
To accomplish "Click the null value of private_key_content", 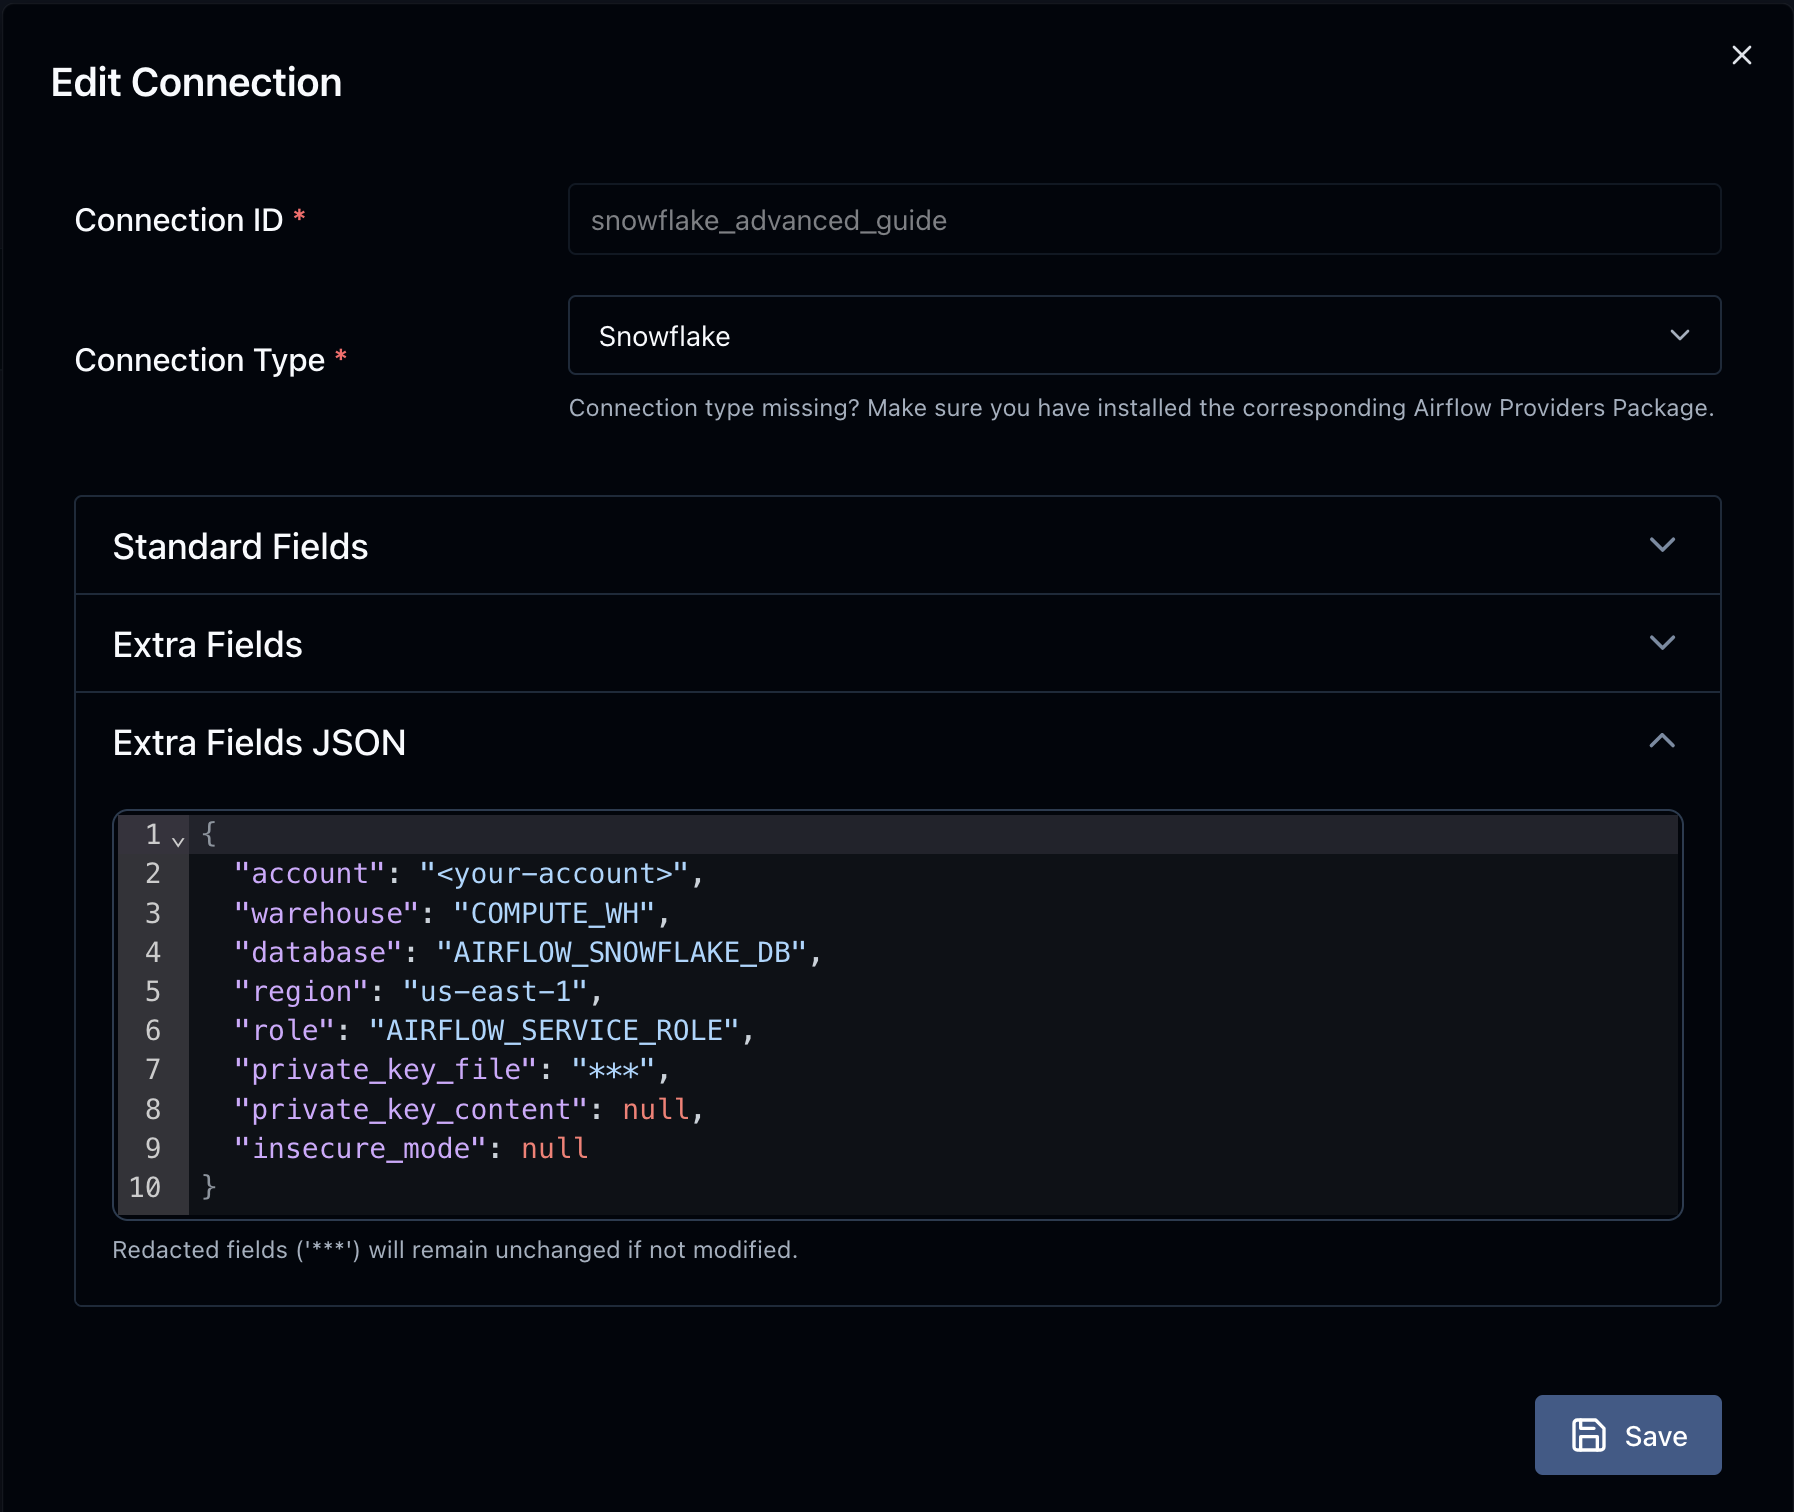I will click(656, 1109).
